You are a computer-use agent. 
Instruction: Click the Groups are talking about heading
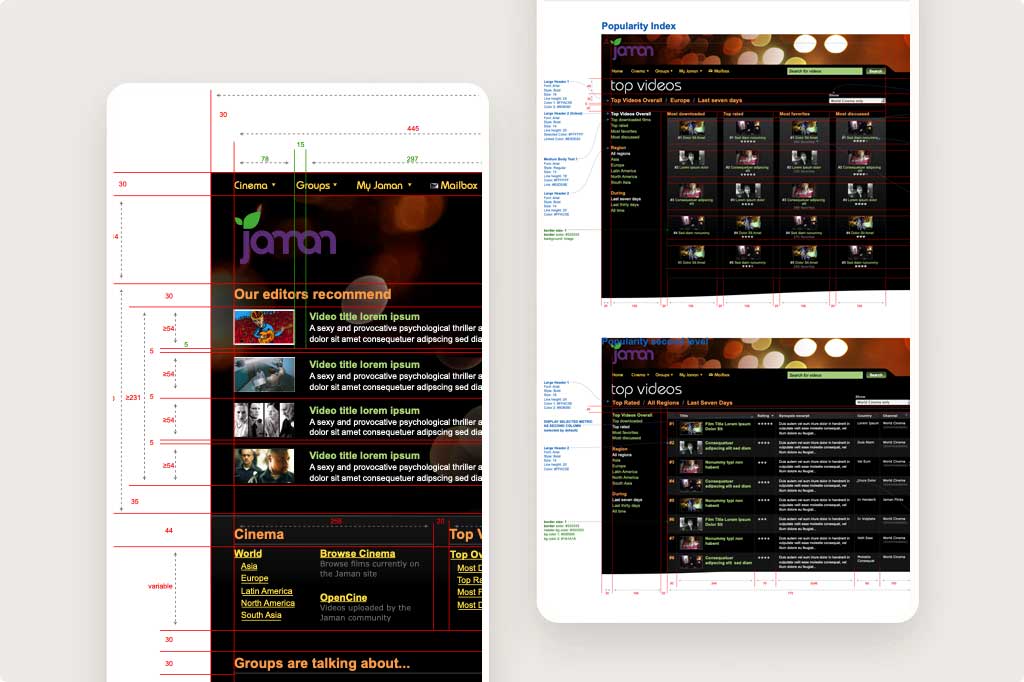[322, 663]
